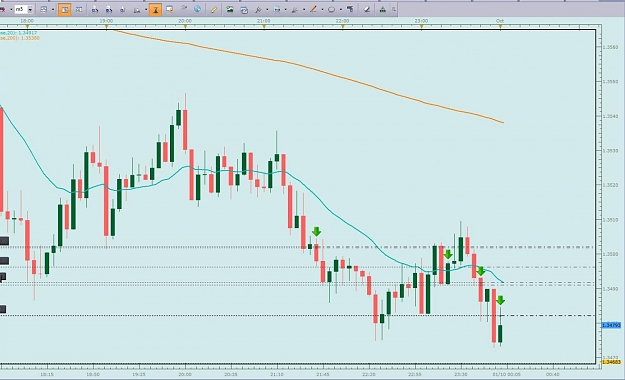The height and width of the screenshot is (380, 625).
Task: Click the gray icon left of the globe
Action: [x=184, y=9]
